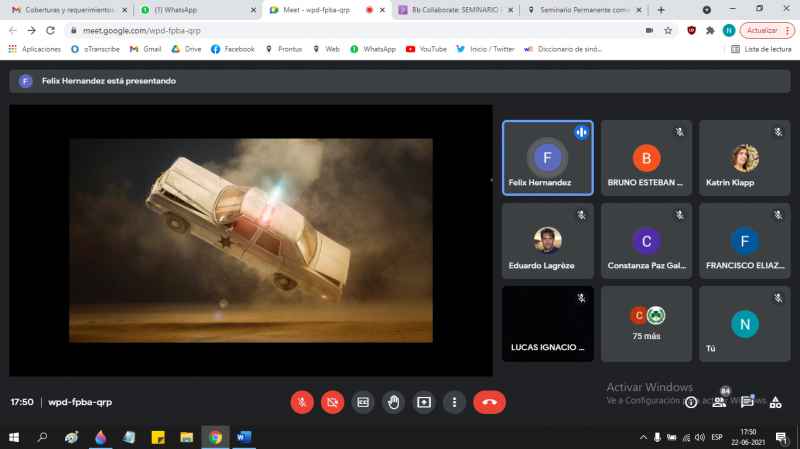Switch to Bb Collaborate SEMINARIO tab
Screen dimensions: 800x449
pyautogui.click(x=456, y=10)
